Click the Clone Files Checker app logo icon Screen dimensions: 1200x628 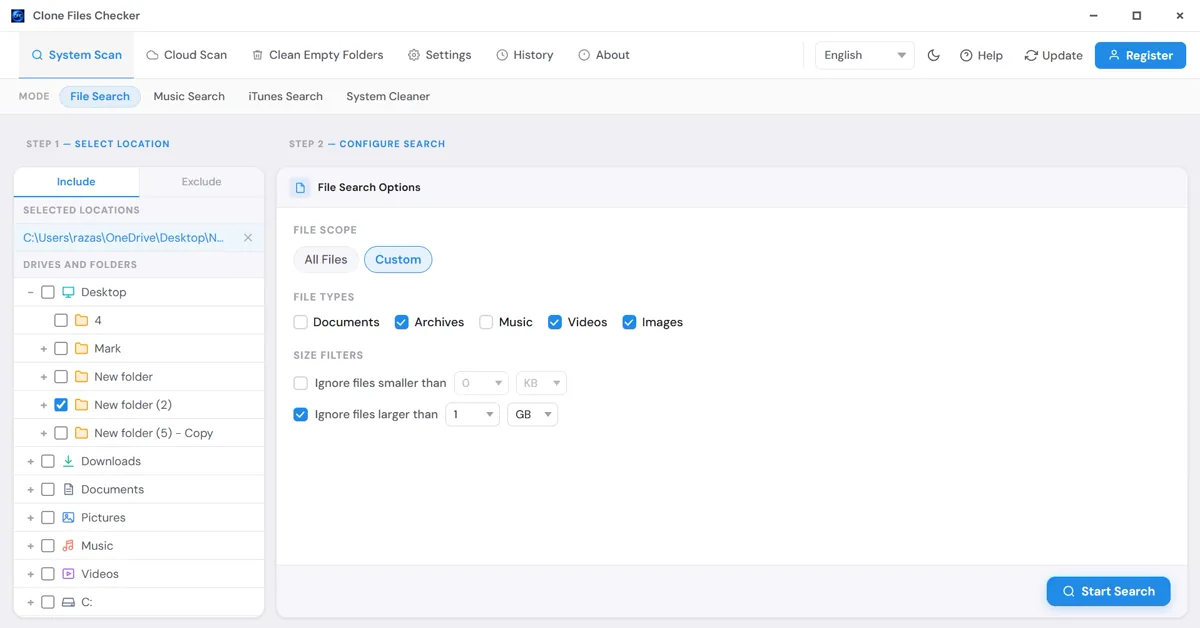click(x=17, y=16)
